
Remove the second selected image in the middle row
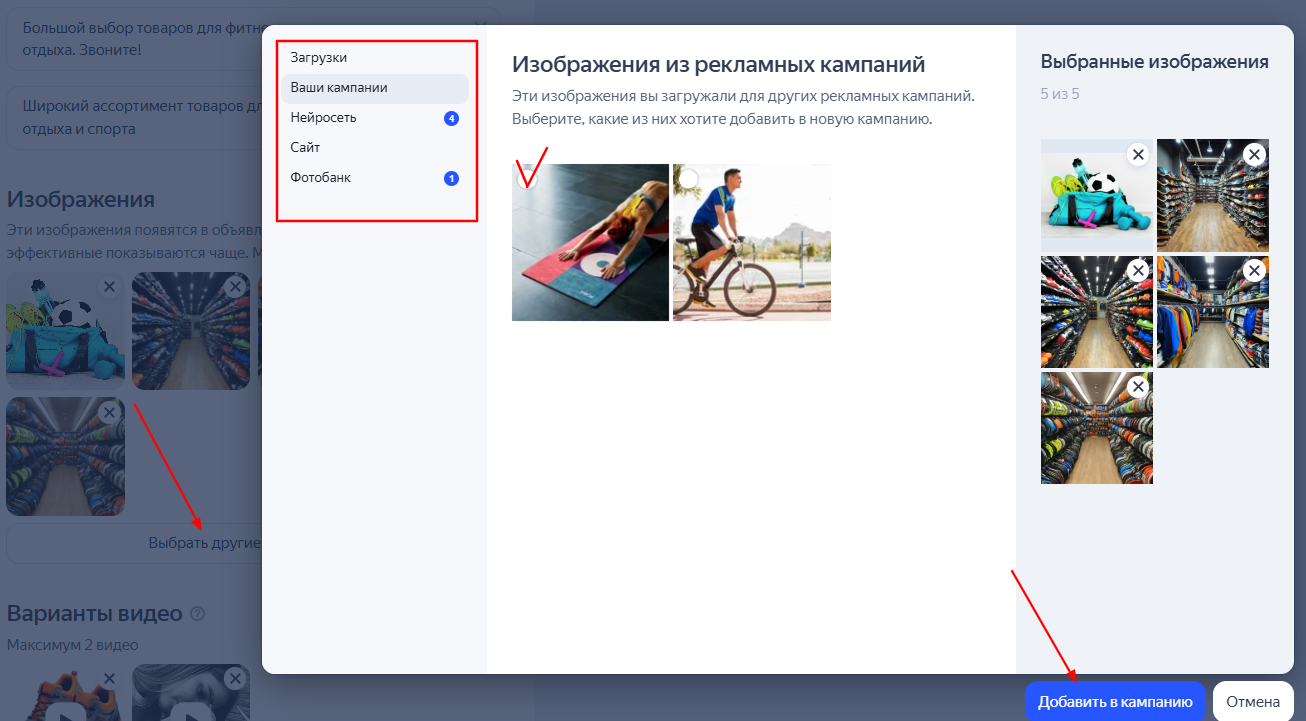(x=1254, y=270)
